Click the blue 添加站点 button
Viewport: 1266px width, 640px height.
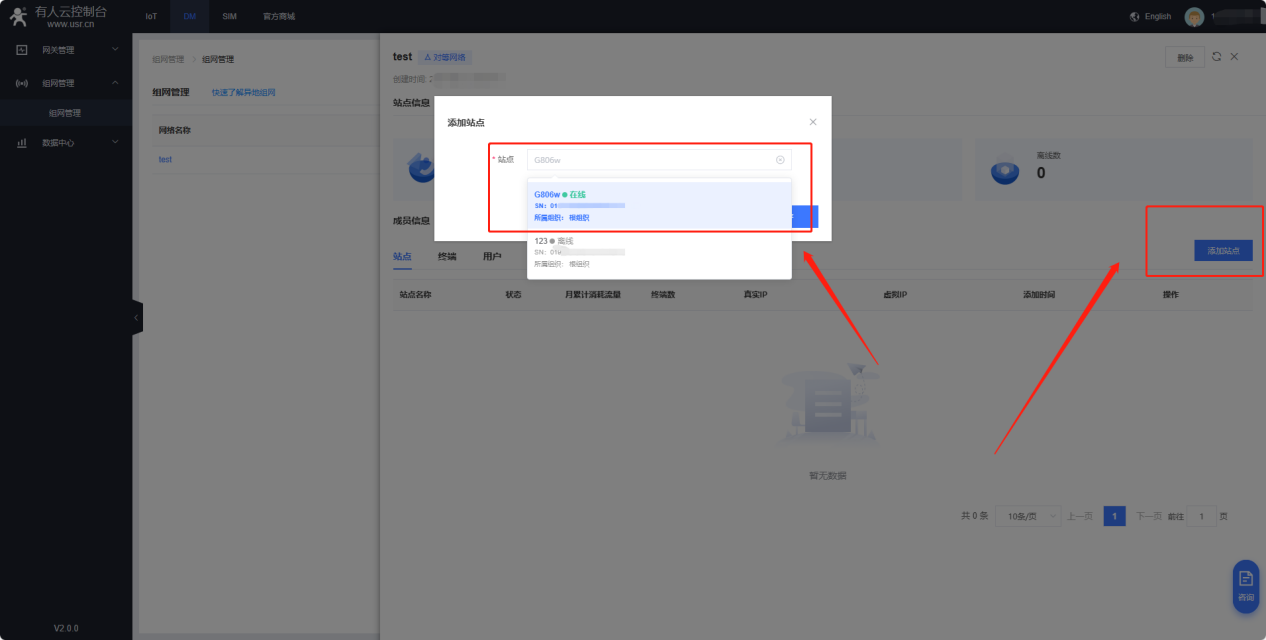1223,251
